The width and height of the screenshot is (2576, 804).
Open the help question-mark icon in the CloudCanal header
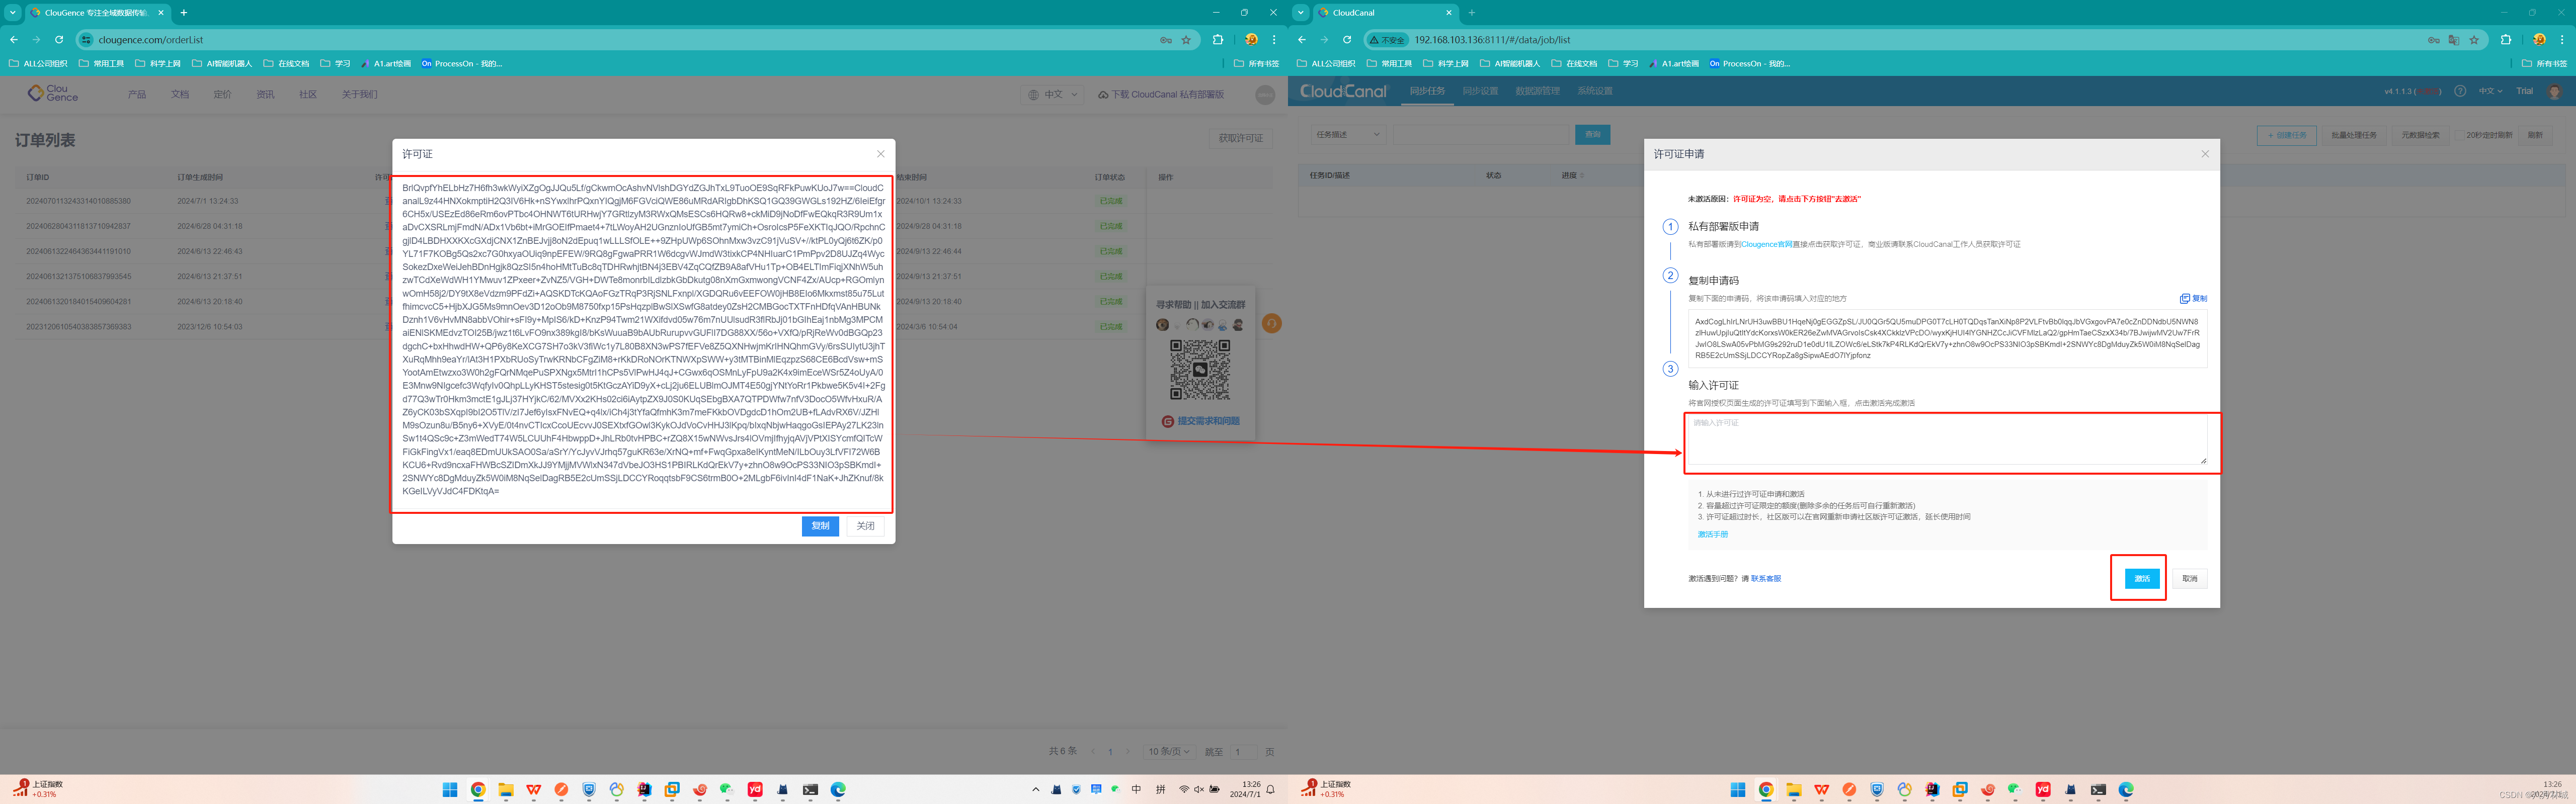click(x=2460, y=91)
